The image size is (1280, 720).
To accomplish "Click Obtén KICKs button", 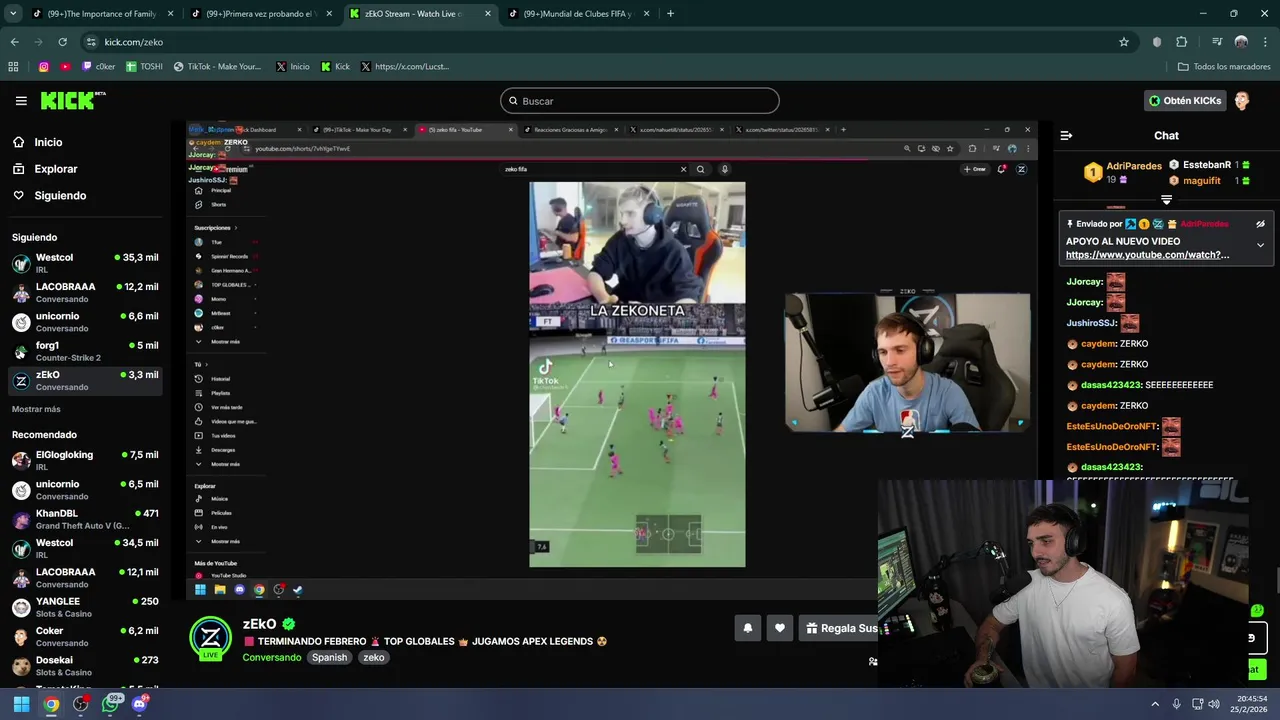I will point(1185,101).
